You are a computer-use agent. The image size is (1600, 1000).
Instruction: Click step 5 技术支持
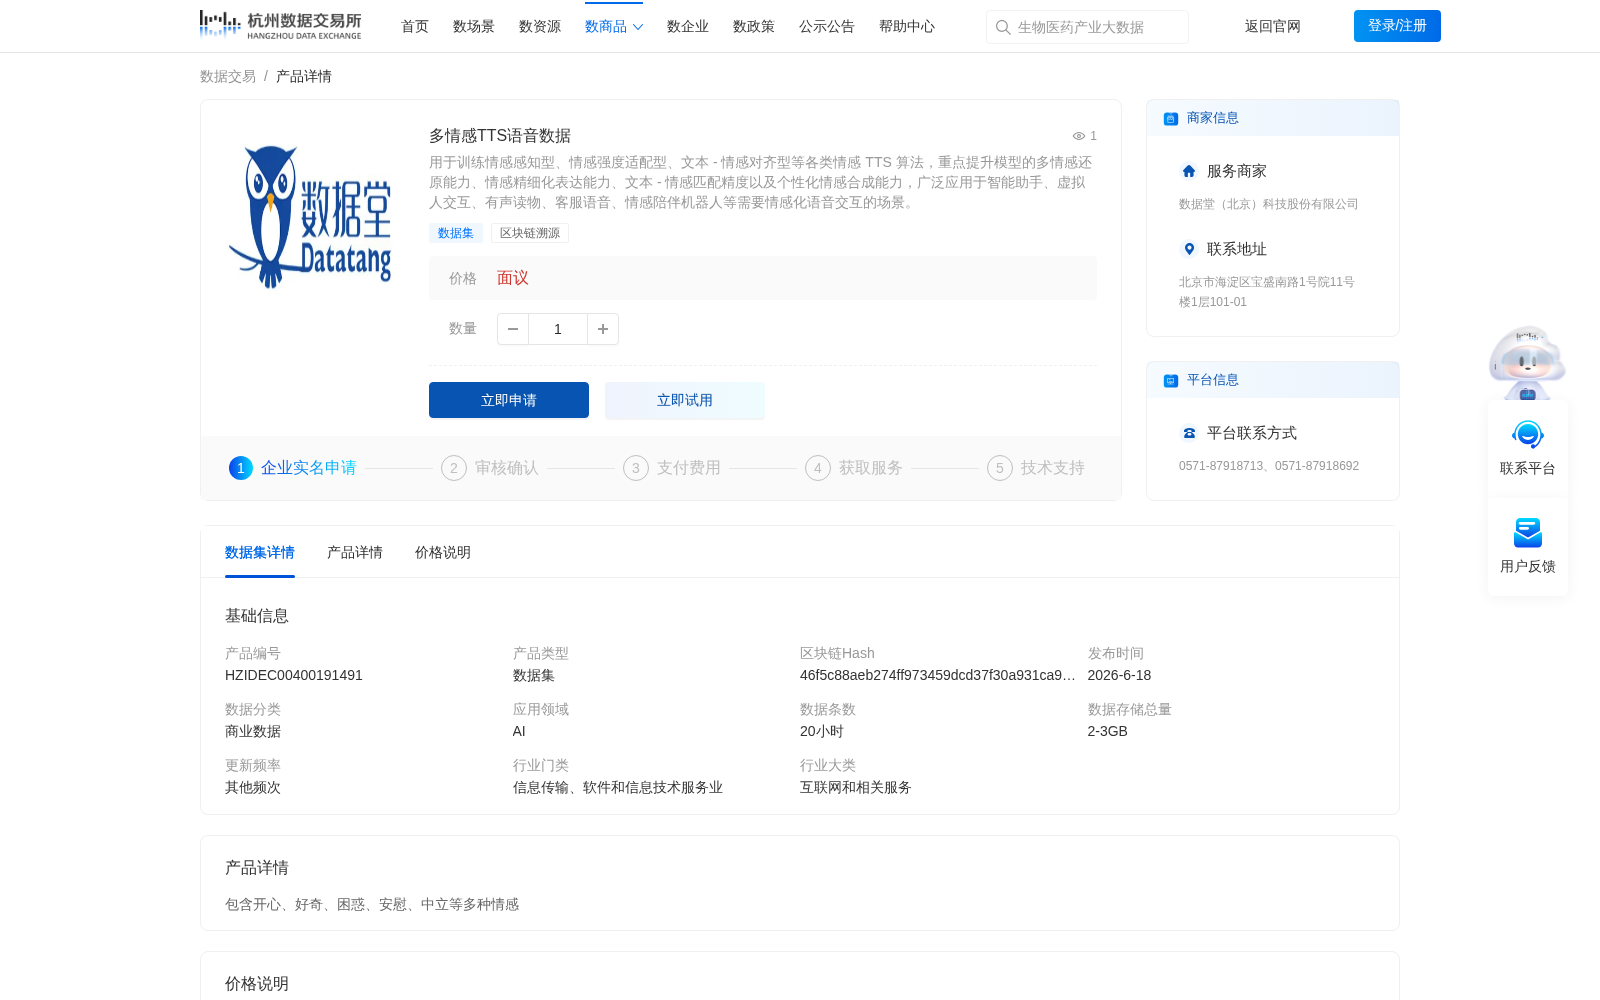tap(1036, 468)
